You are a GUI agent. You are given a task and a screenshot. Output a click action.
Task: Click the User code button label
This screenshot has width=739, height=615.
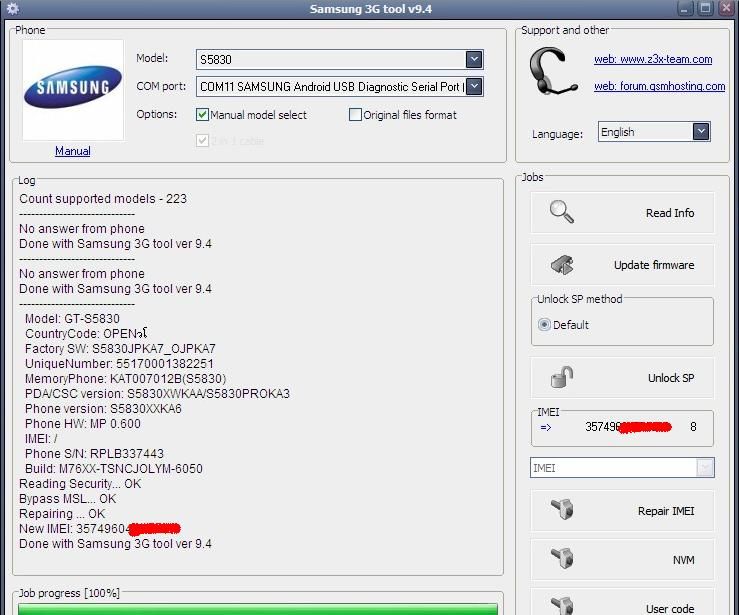tap(670, 608)
